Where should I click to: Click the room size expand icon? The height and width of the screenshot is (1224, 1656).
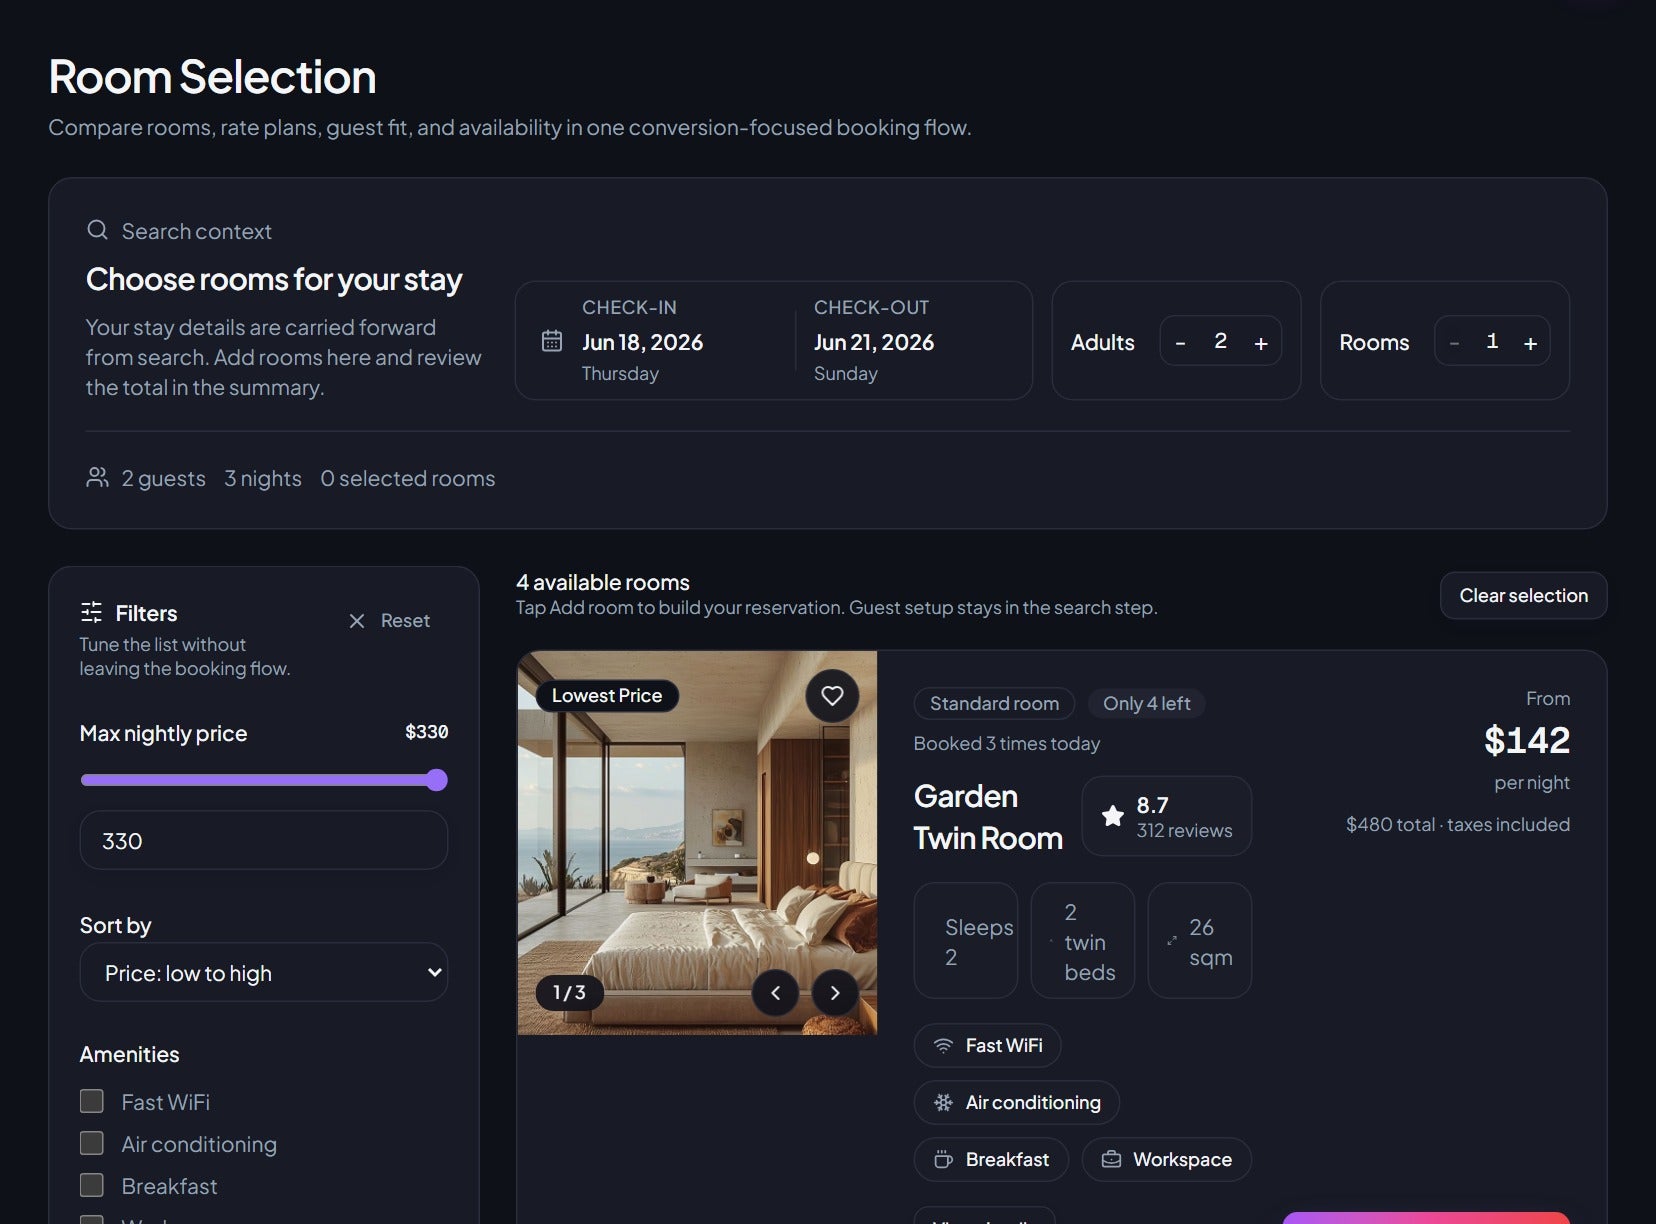[1172, 941]
